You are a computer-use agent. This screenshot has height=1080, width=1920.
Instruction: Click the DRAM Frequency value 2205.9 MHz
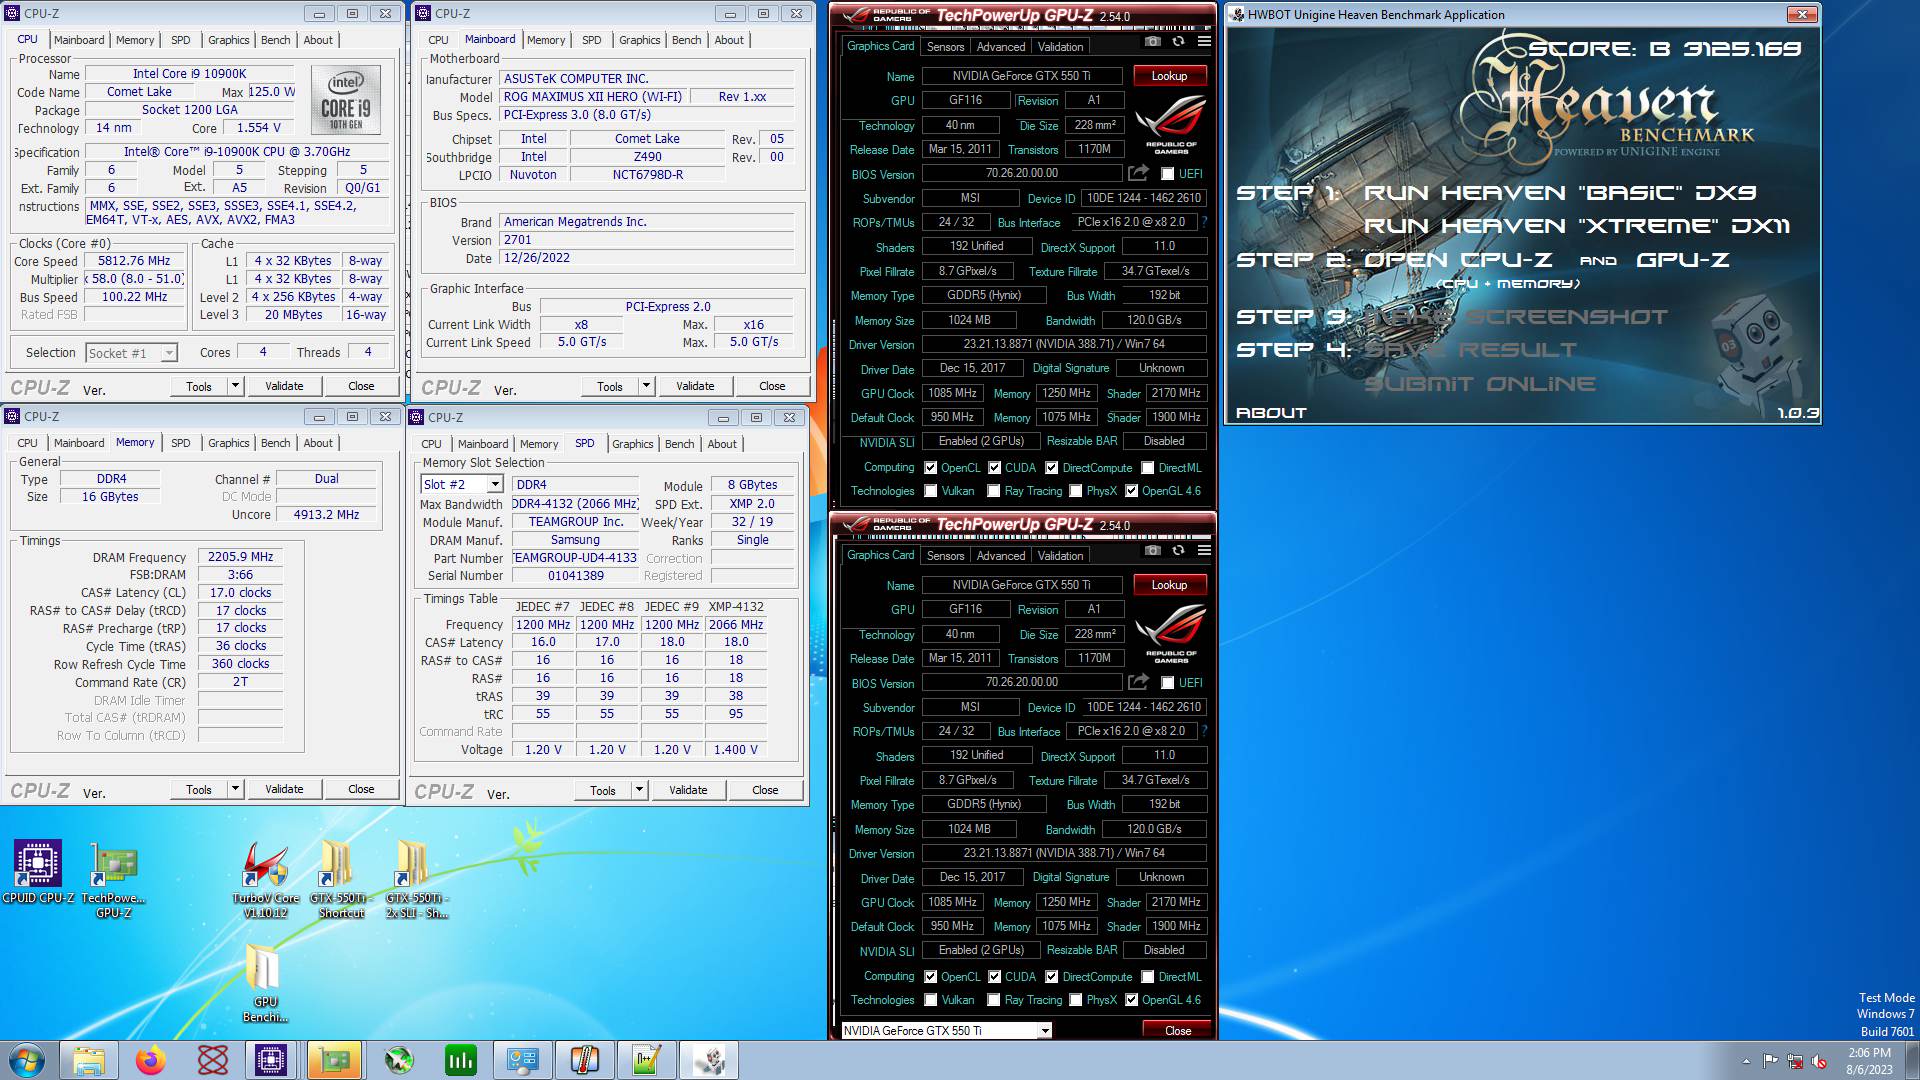click(240, 557)
